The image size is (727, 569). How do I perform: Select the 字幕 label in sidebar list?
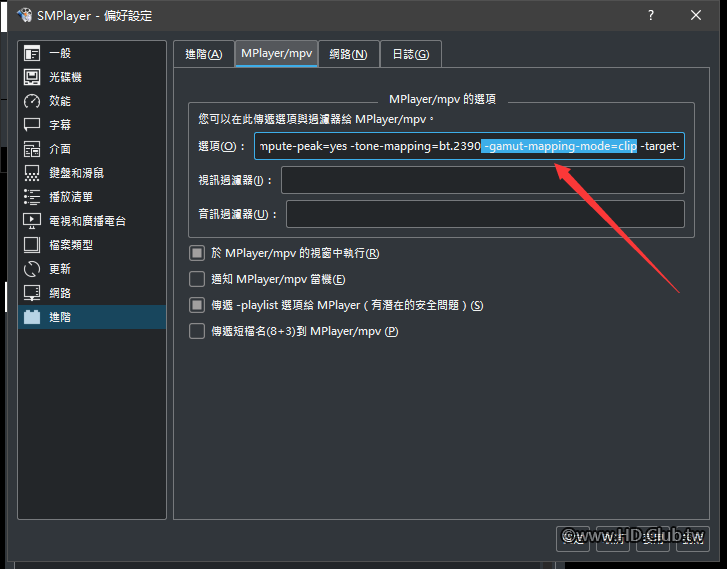tap(60, 125)
